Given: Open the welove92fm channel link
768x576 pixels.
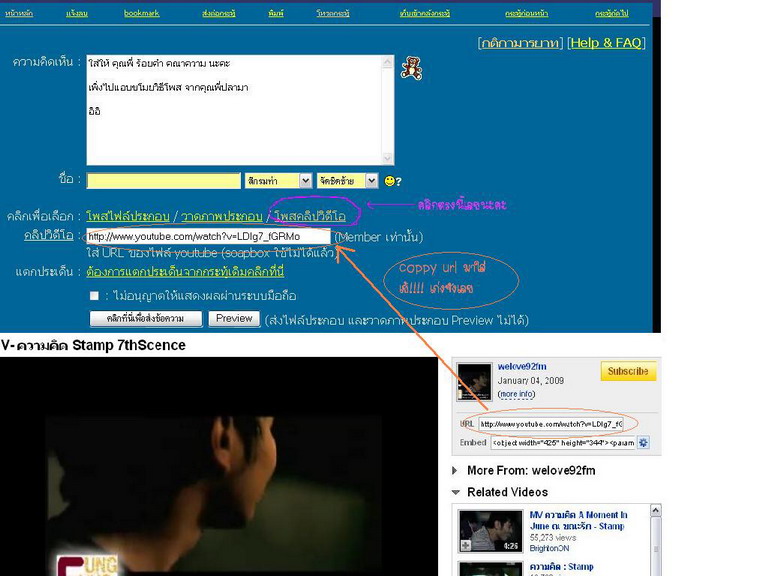Looking at the screenshot, I should [522, 366].
